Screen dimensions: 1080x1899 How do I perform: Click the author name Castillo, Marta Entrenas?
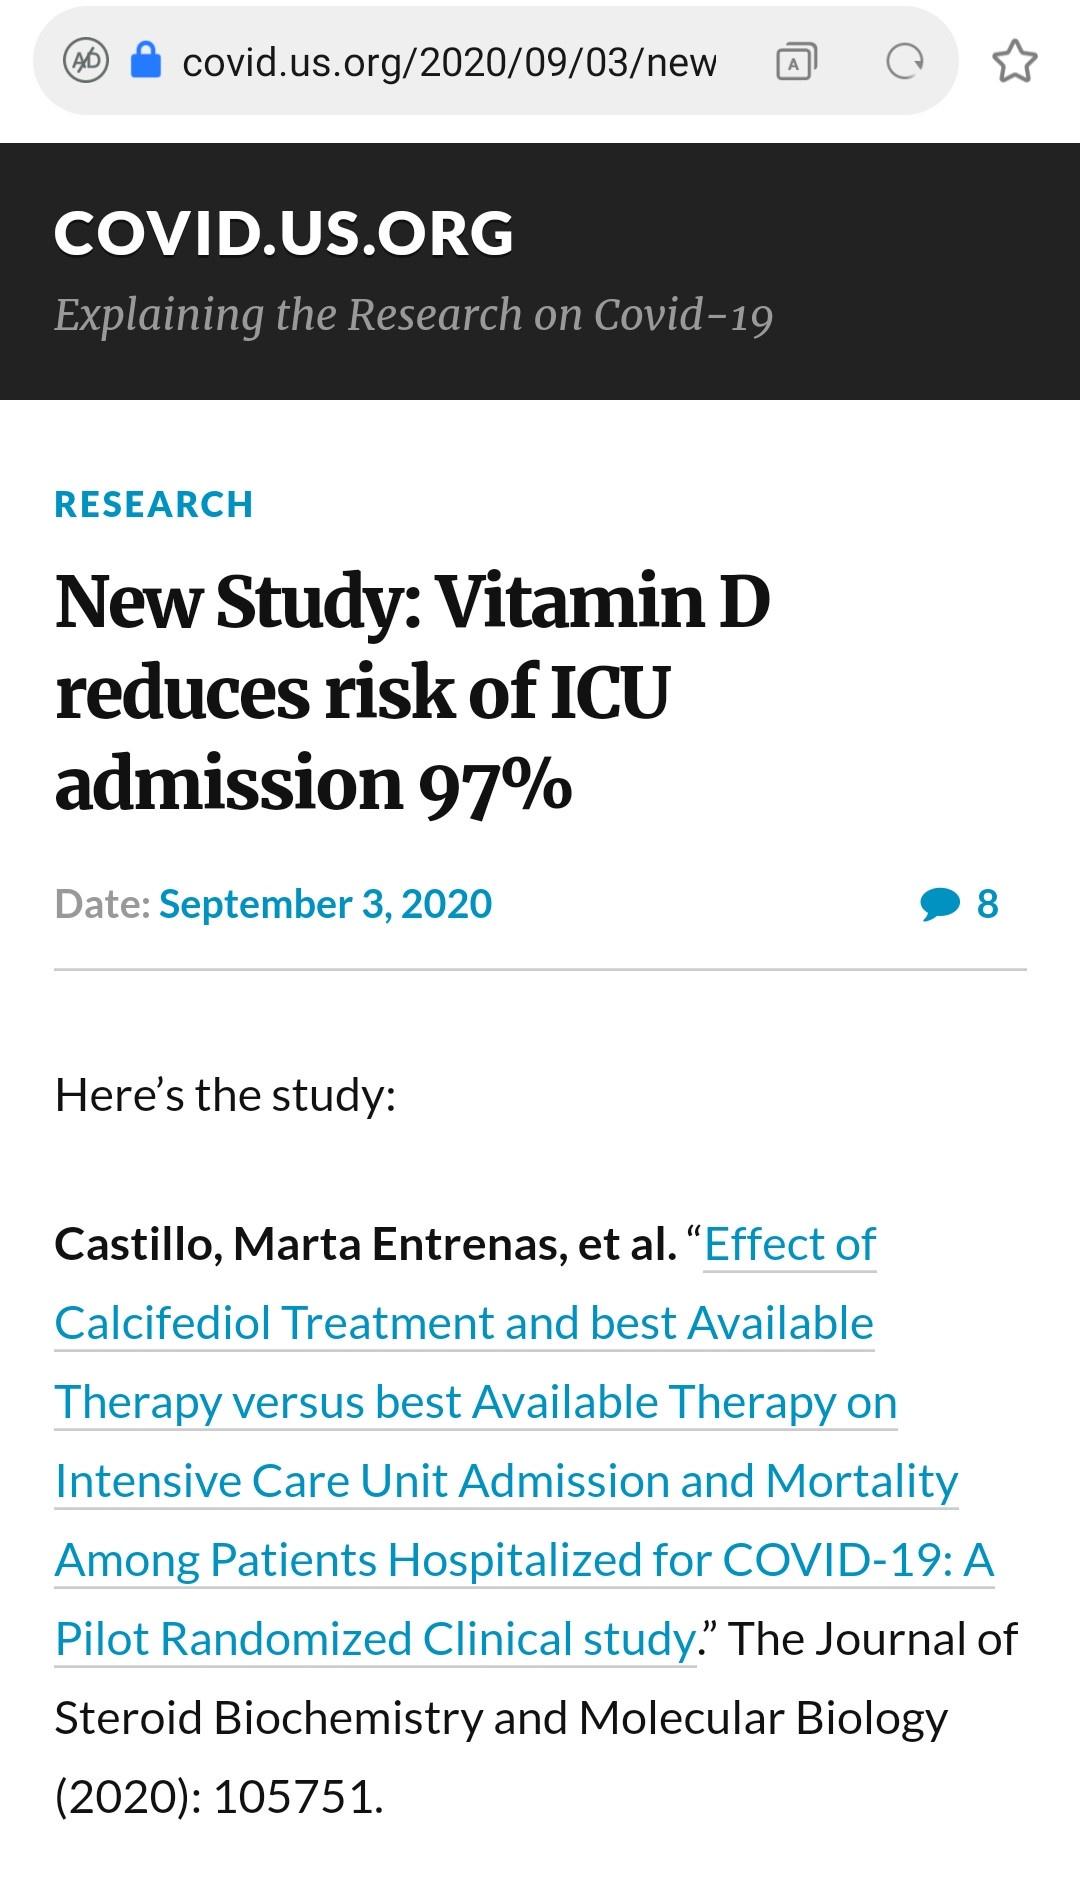pyautogui.click(x=365, y=1245)
